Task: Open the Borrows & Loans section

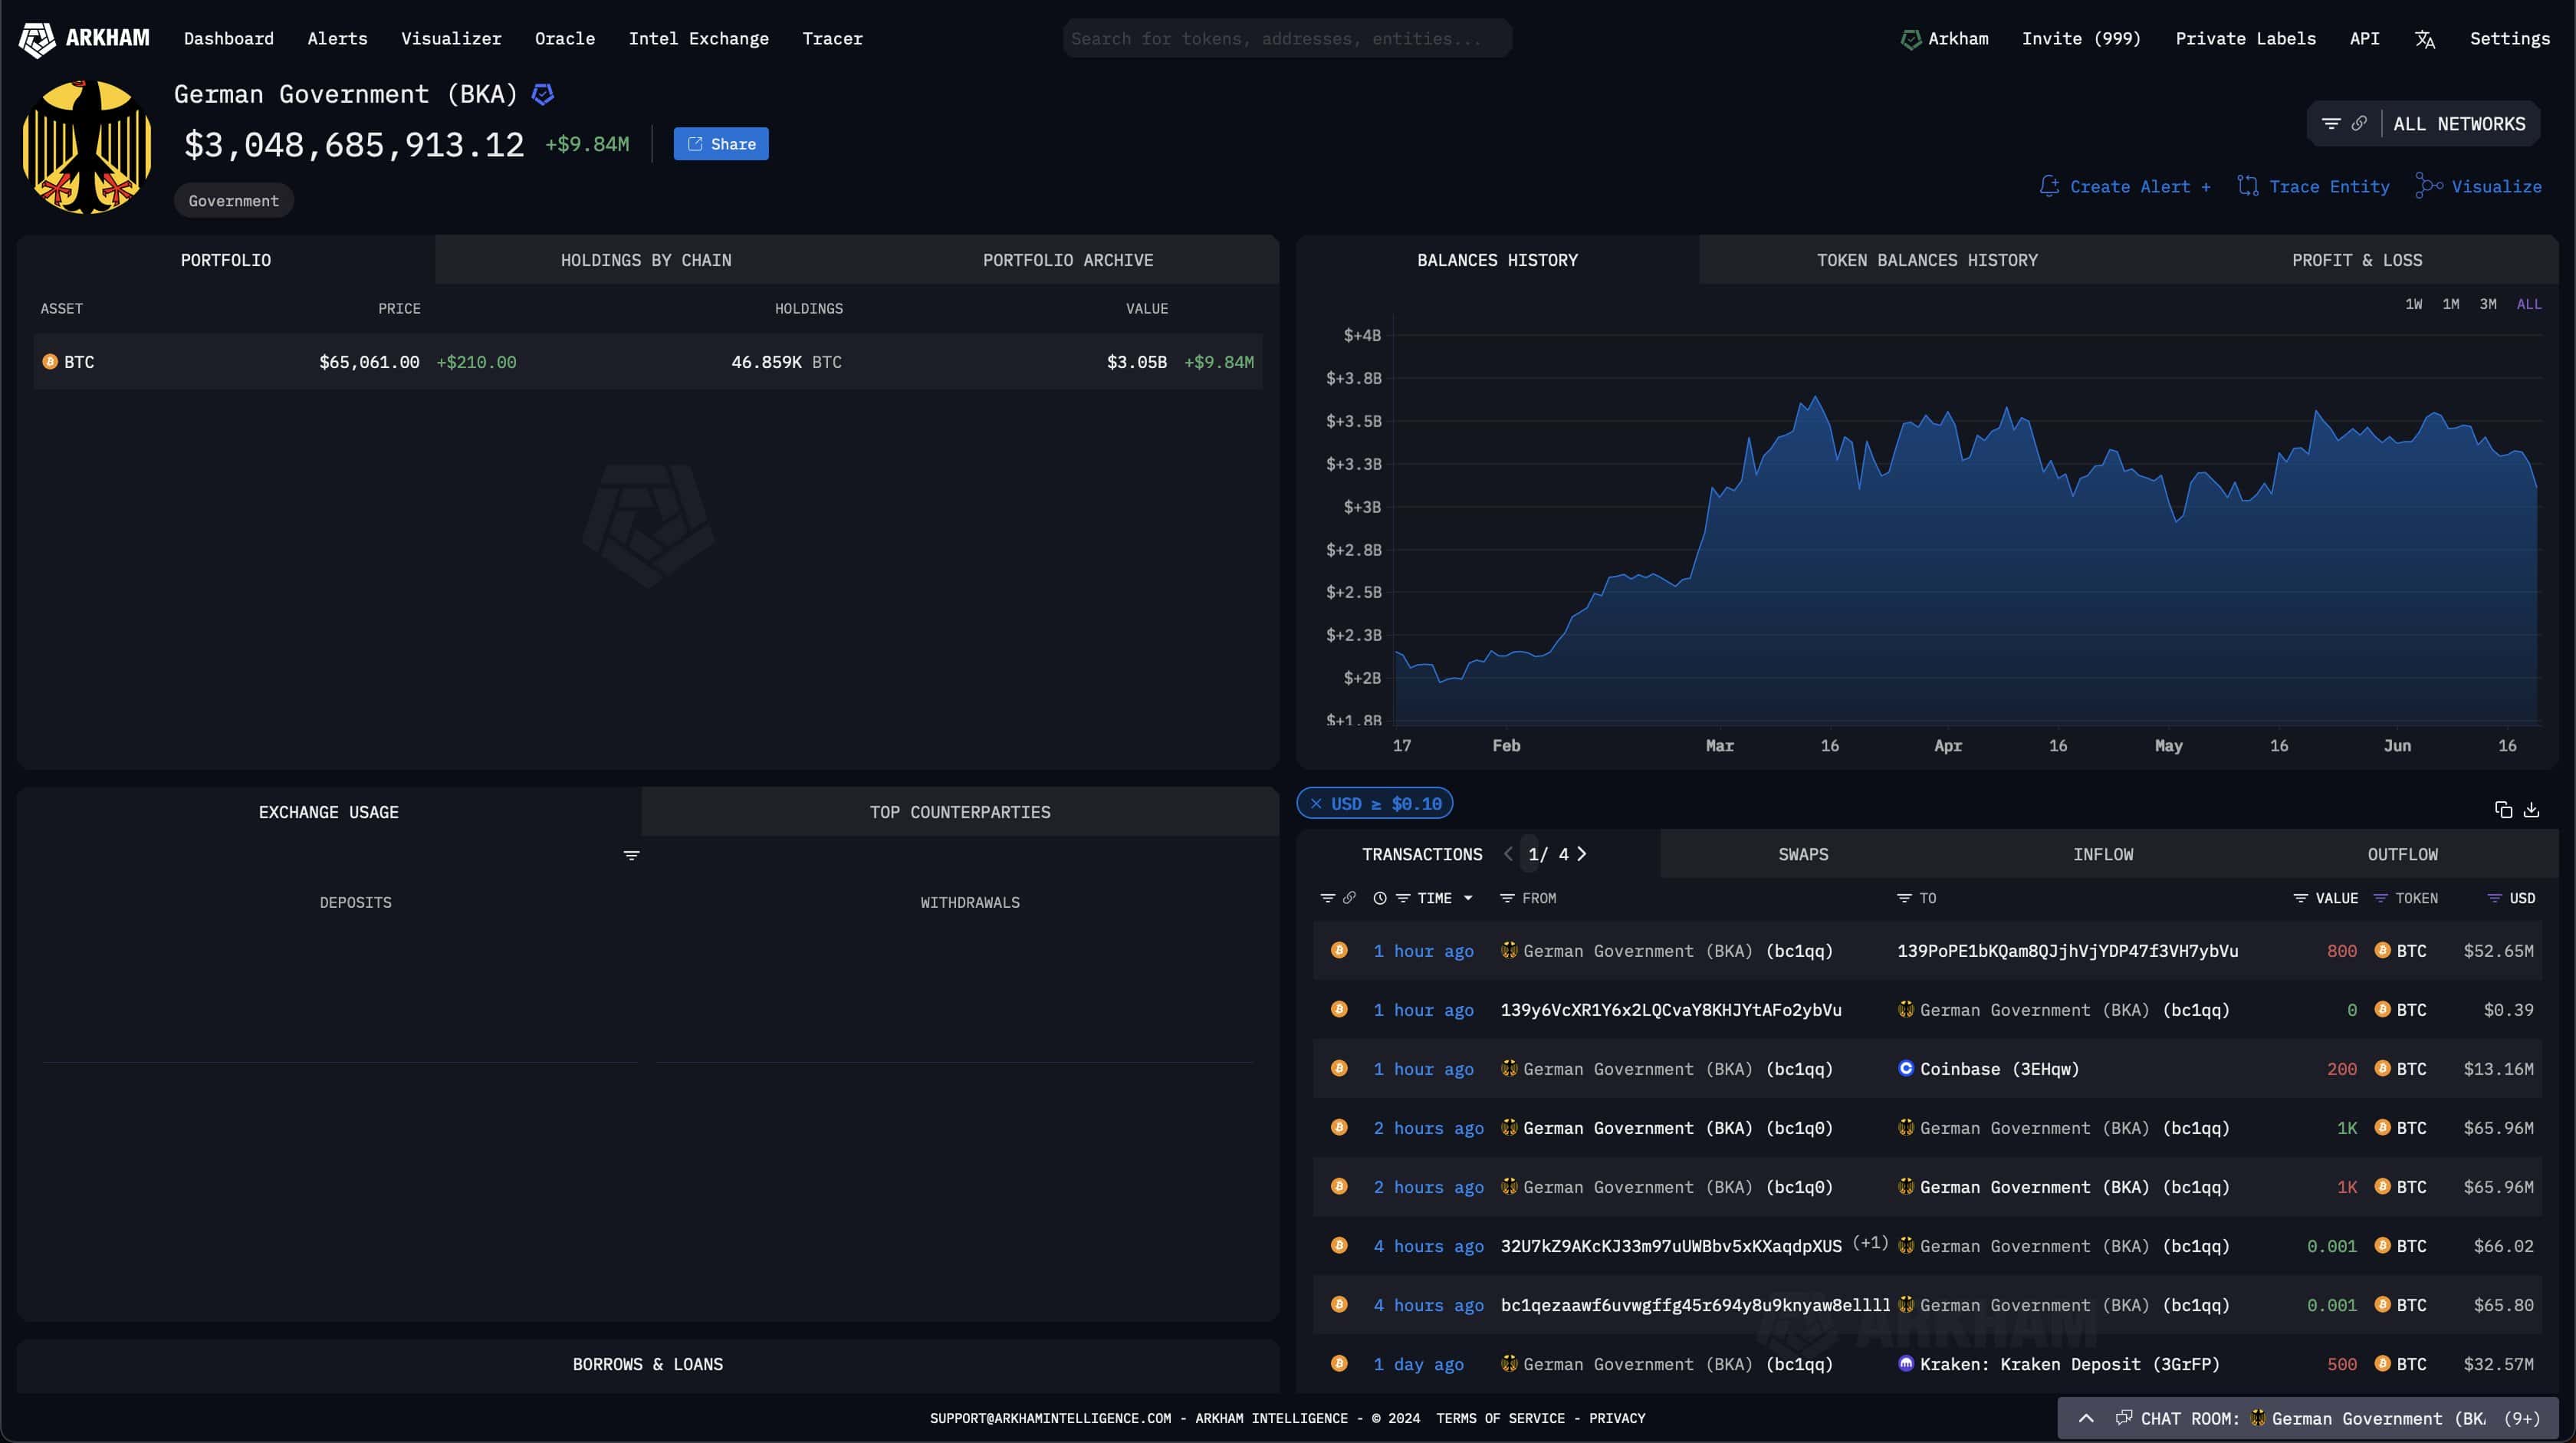Action: click(647, 1364)
